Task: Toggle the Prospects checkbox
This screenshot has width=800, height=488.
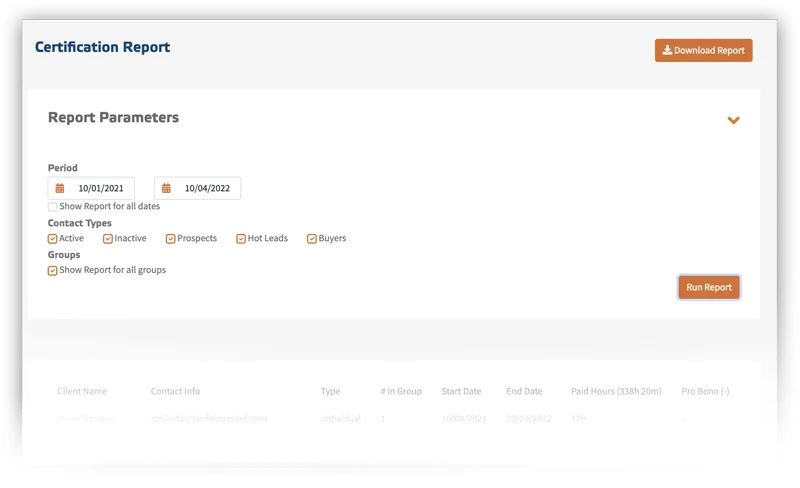Action: pos(170,239)
